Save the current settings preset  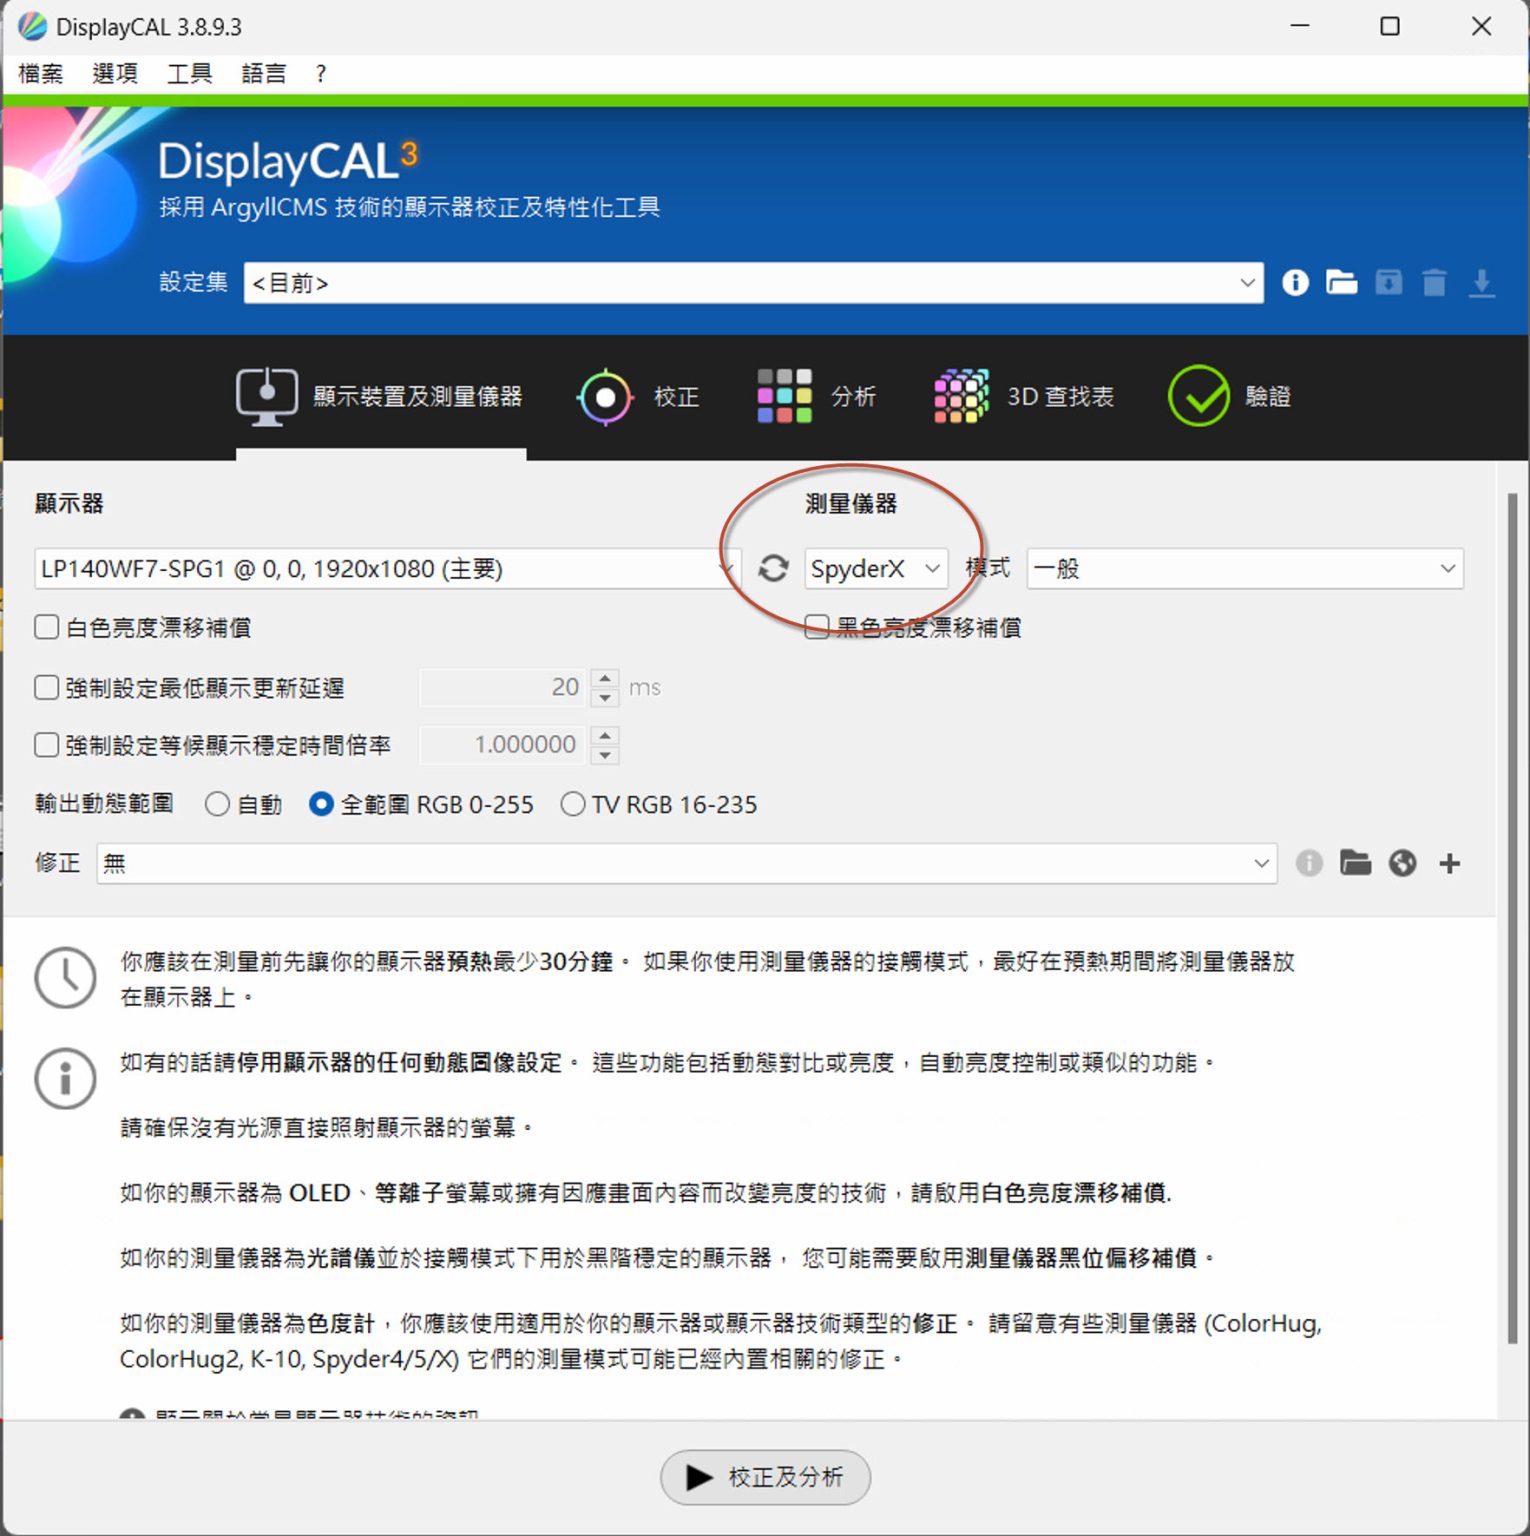point(1387,283)
